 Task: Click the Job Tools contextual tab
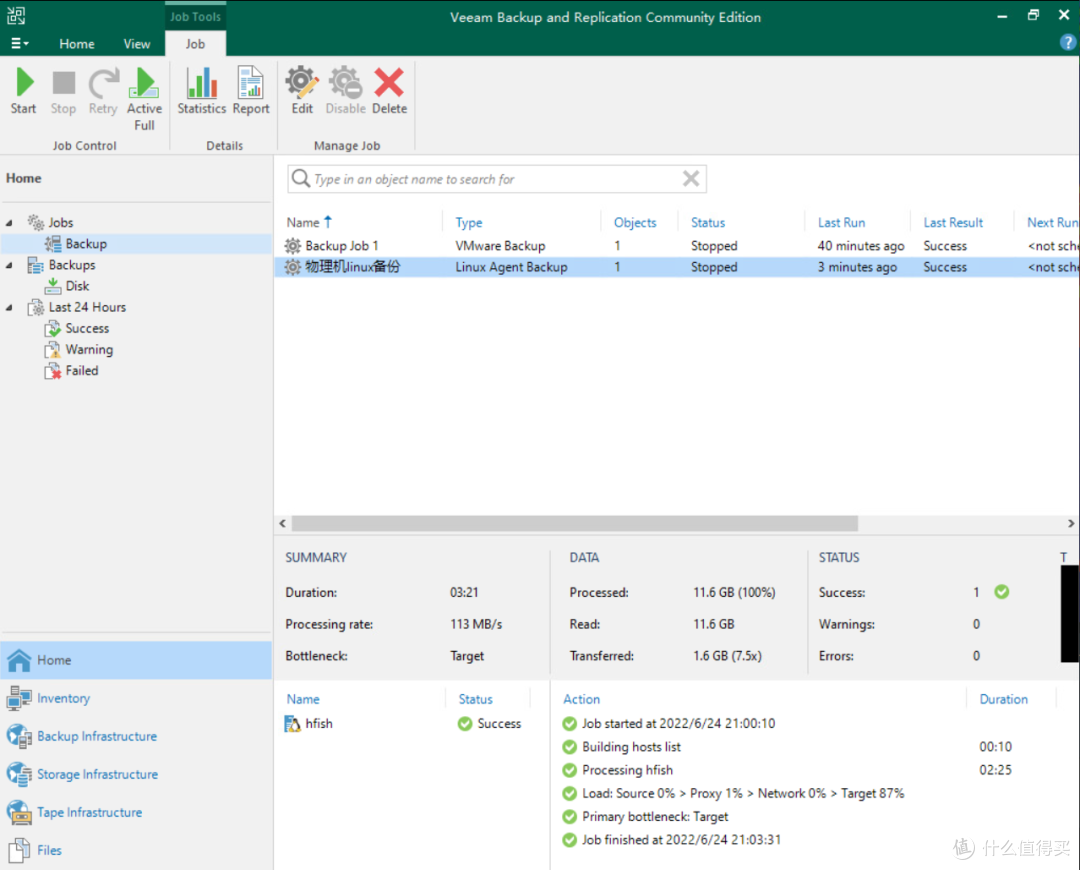(195, 17)
